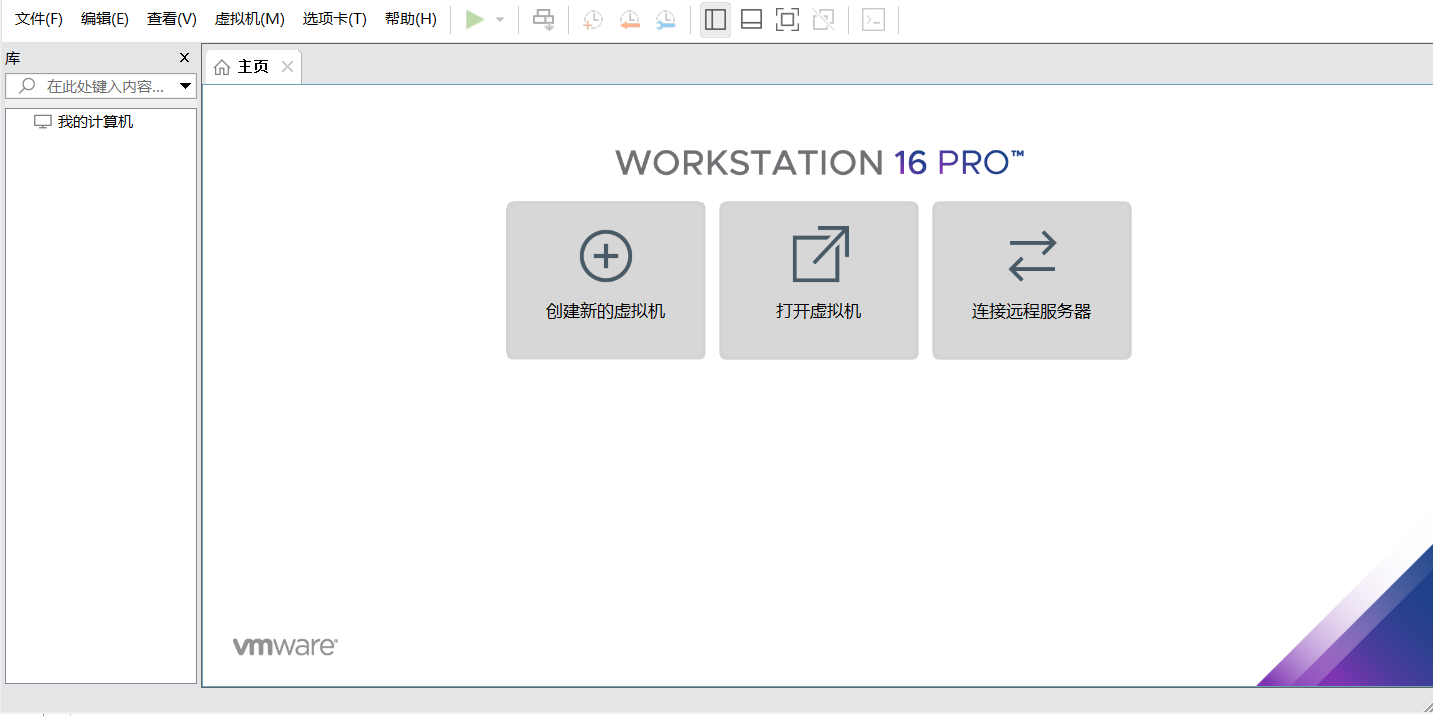The image size is (1433, 716).
Task: Expand the power options dropdown arrow
Action: [500, 20]
